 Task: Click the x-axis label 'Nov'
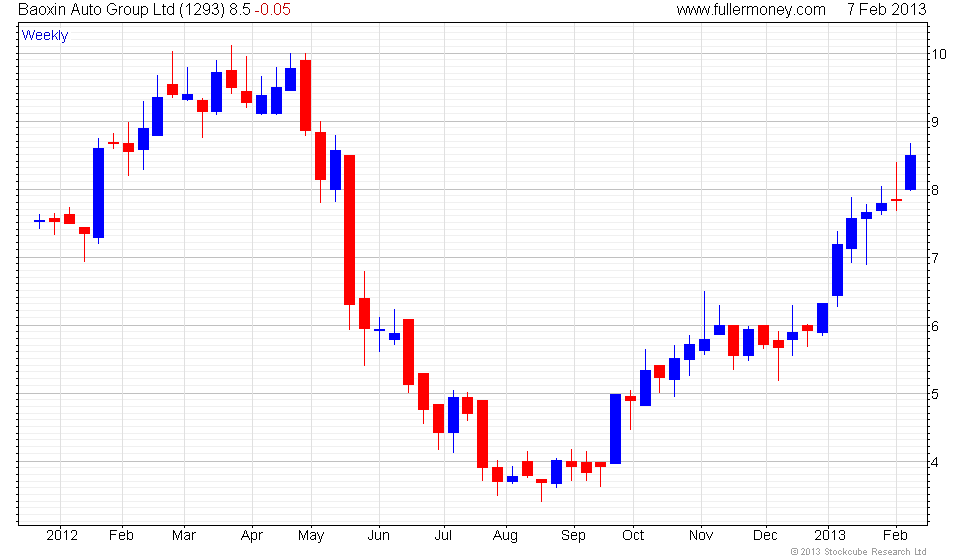(x=701, y=535)
